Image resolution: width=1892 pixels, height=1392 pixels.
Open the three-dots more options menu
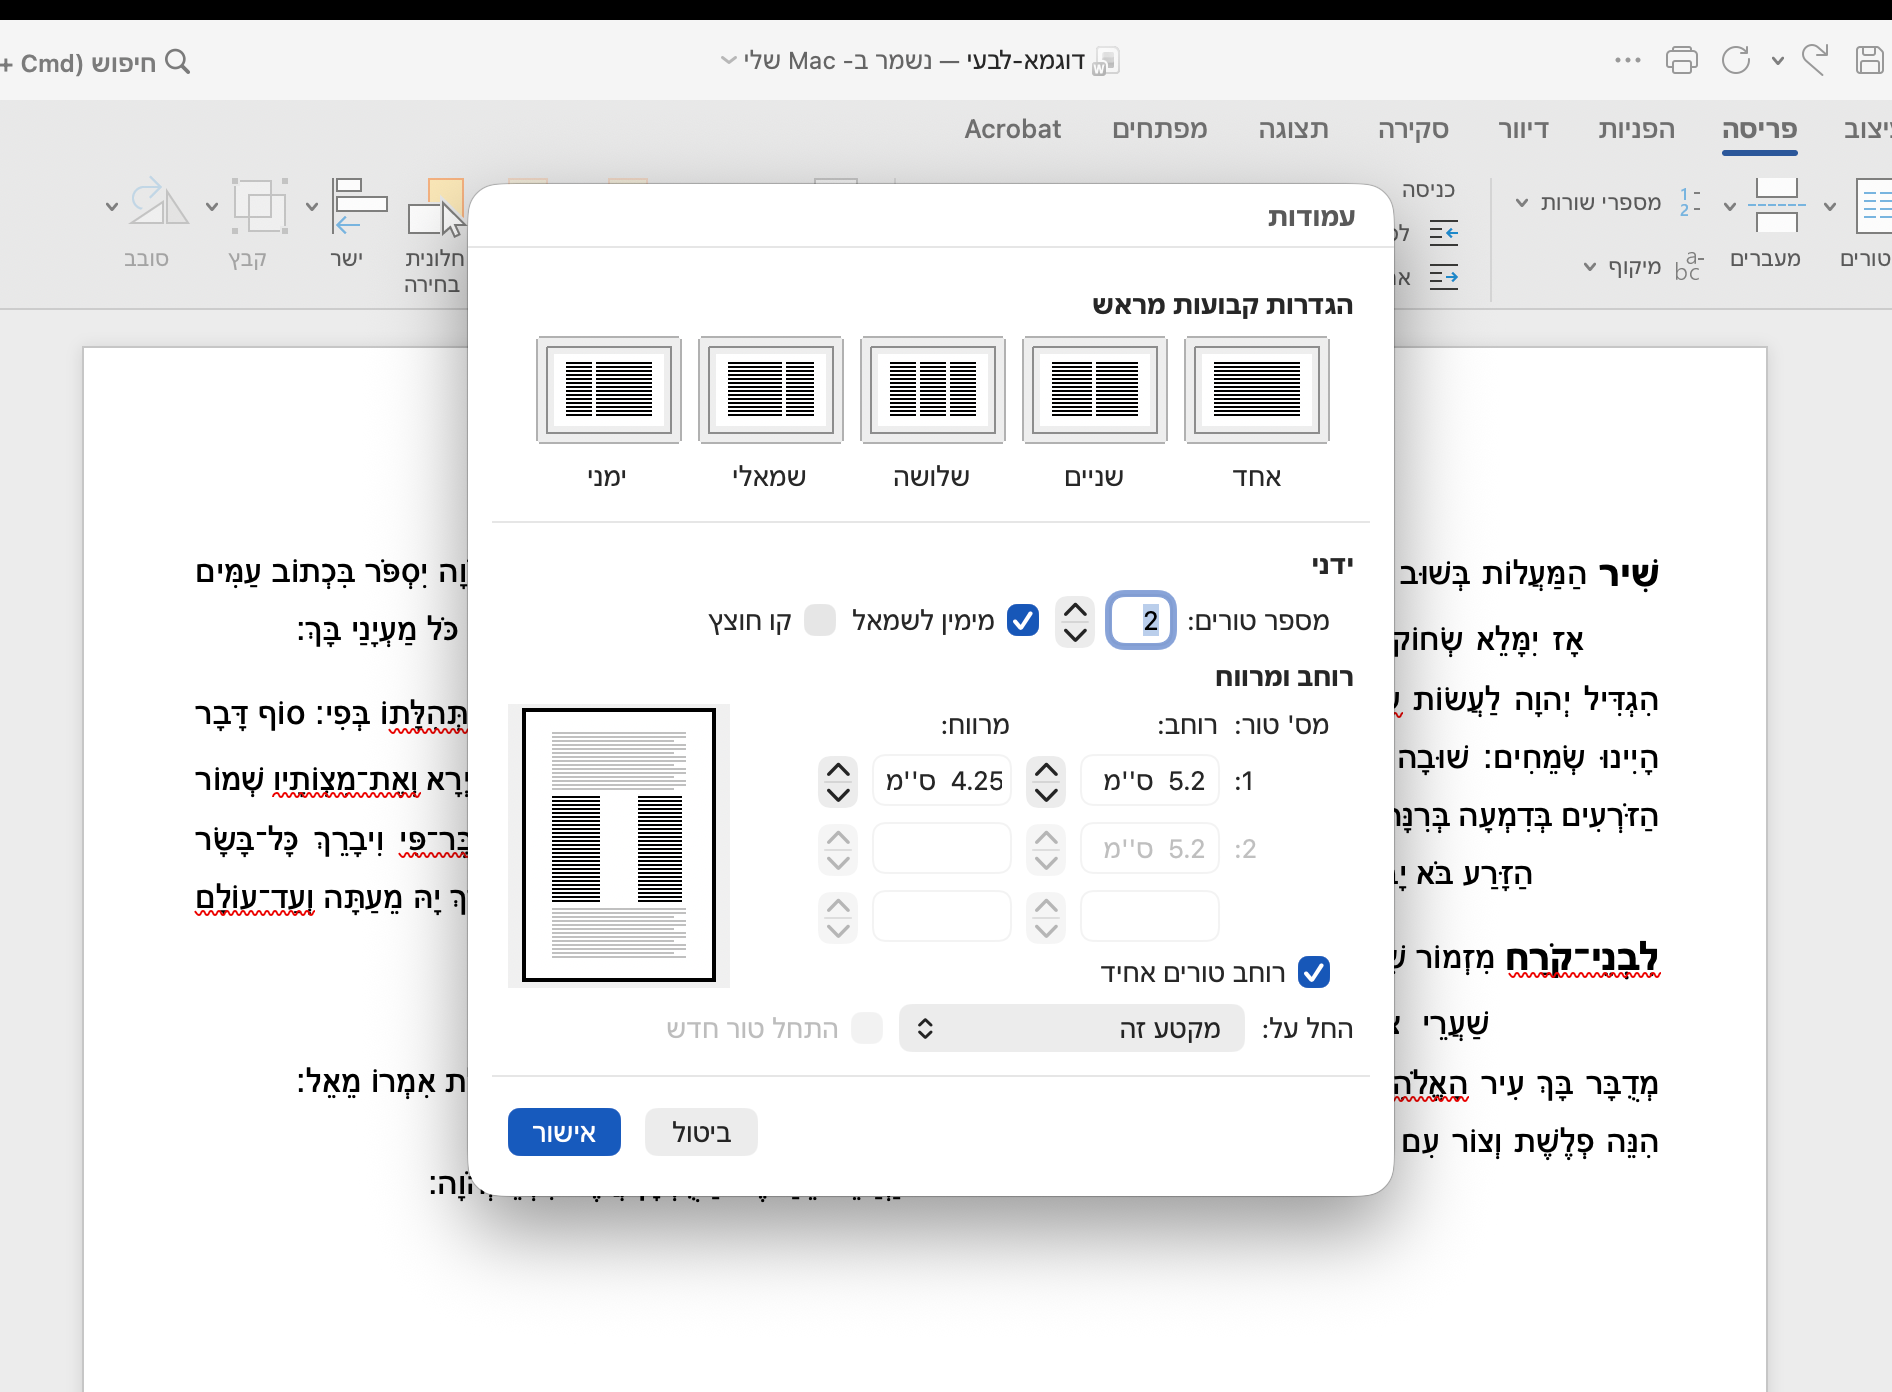pos(1627,61)
